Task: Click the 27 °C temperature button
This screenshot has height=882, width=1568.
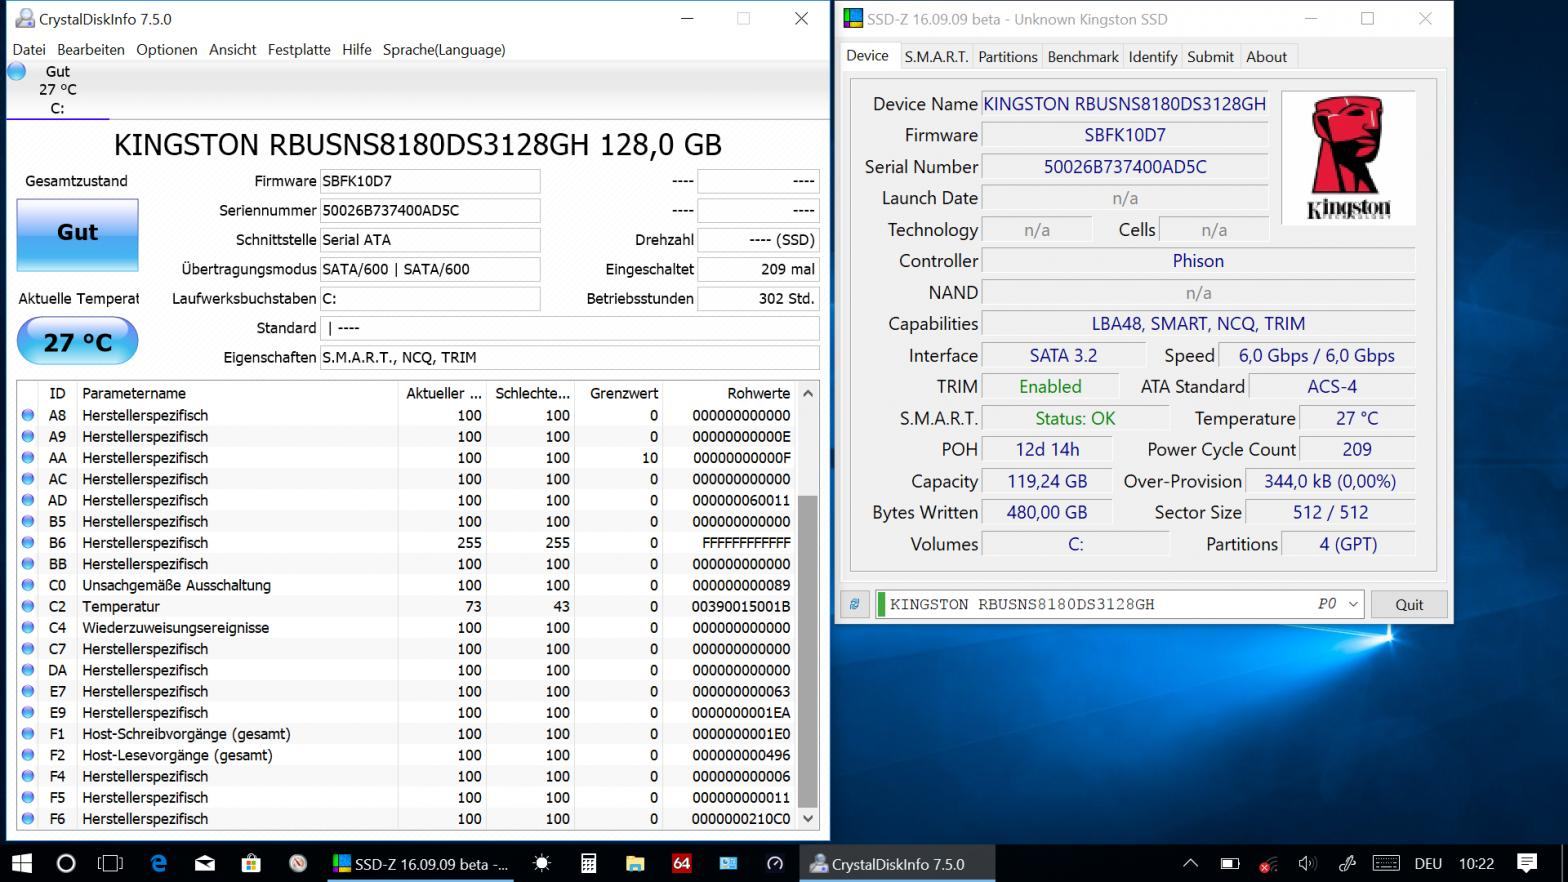Action: pos(77,342)
